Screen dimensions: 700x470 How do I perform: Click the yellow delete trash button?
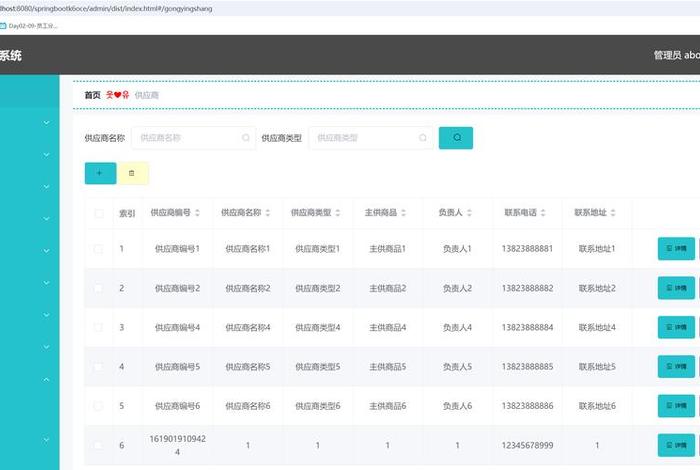point(133,173)
